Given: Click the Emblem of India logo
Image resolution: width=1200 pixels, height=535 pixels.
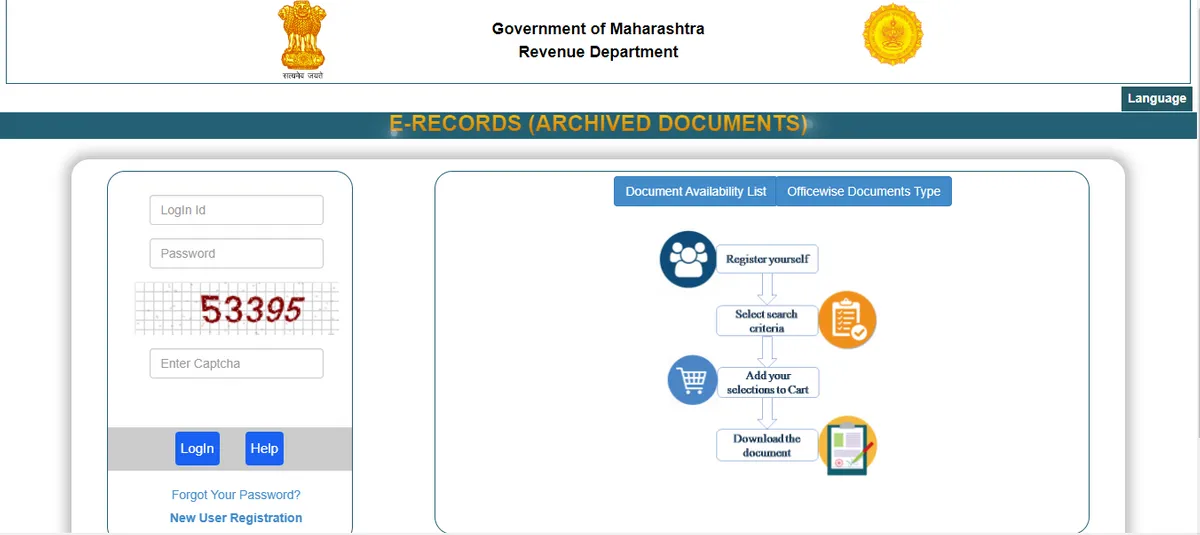Looking at the screenshot, I should pyautogui.click(x=303, y=37).
